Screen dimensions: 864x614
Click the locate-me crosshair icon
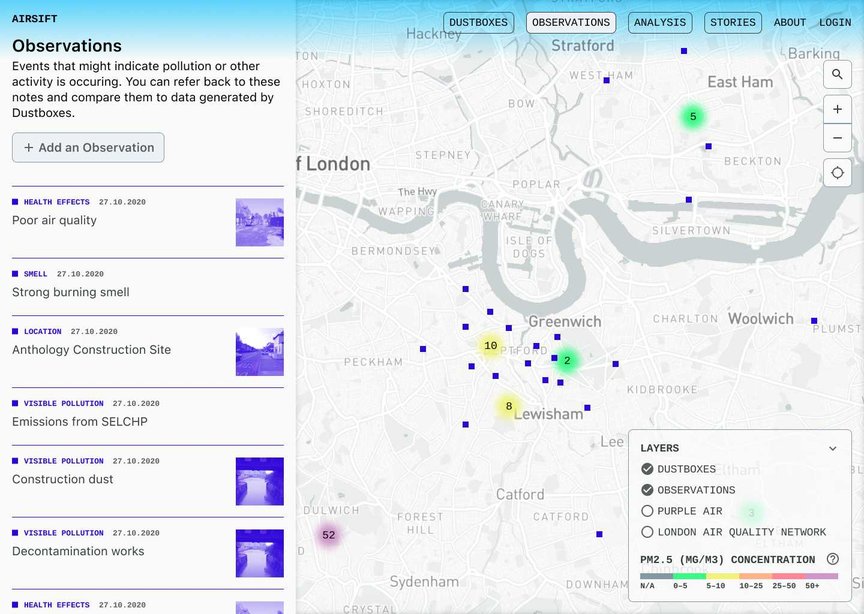[x=837, y=173]
